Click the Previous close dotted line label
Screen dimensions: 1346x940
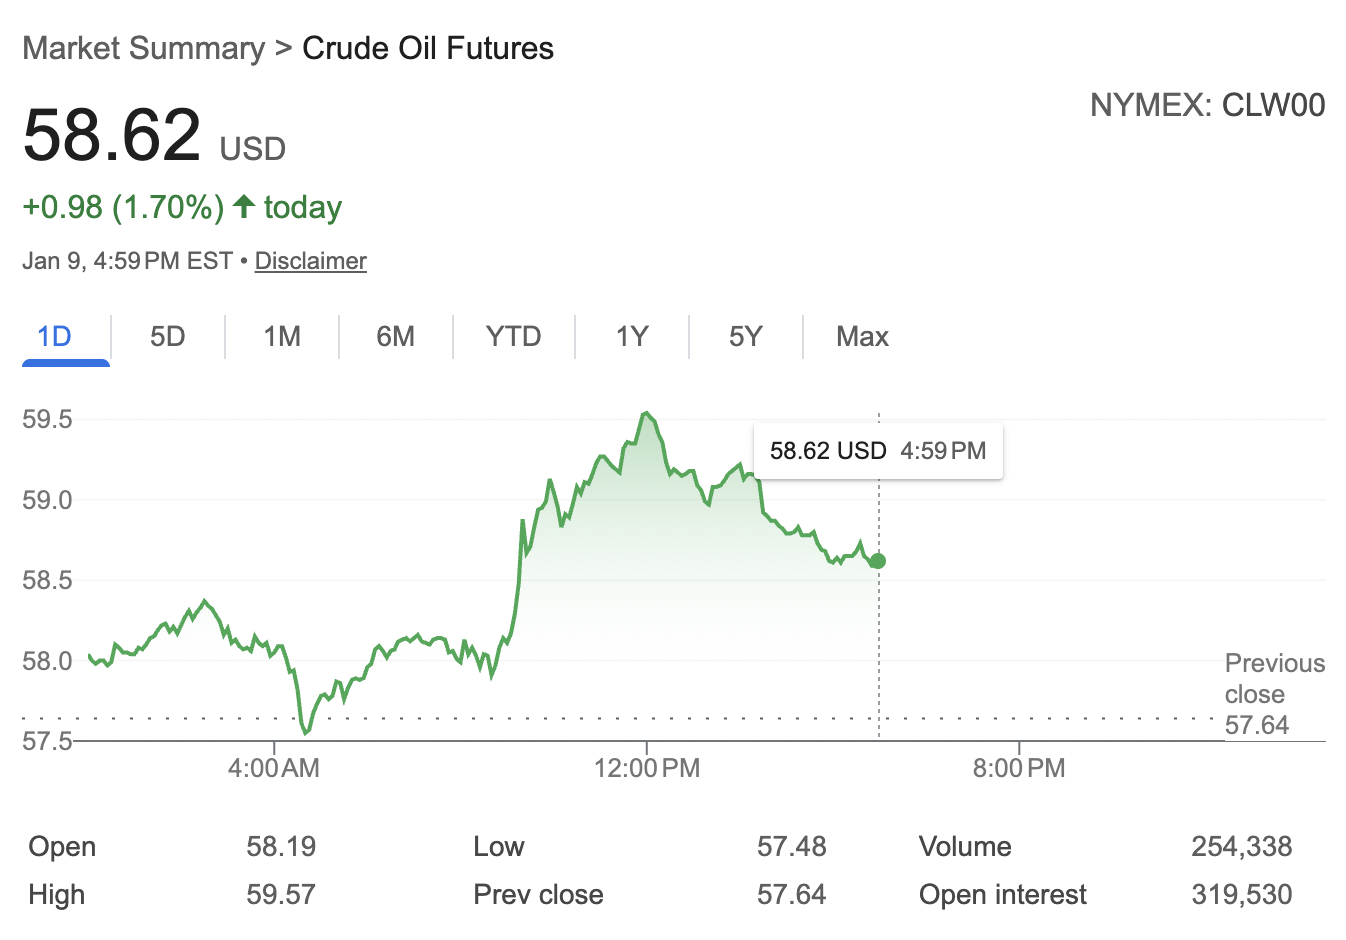click(x=1274, y=693)
